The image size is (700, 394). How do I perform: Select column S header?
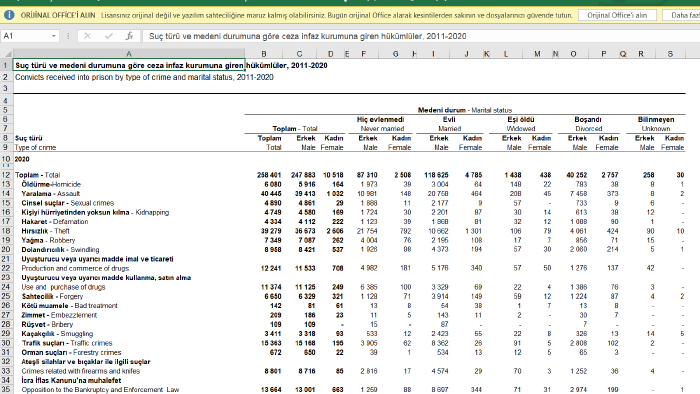click(670, 54)
